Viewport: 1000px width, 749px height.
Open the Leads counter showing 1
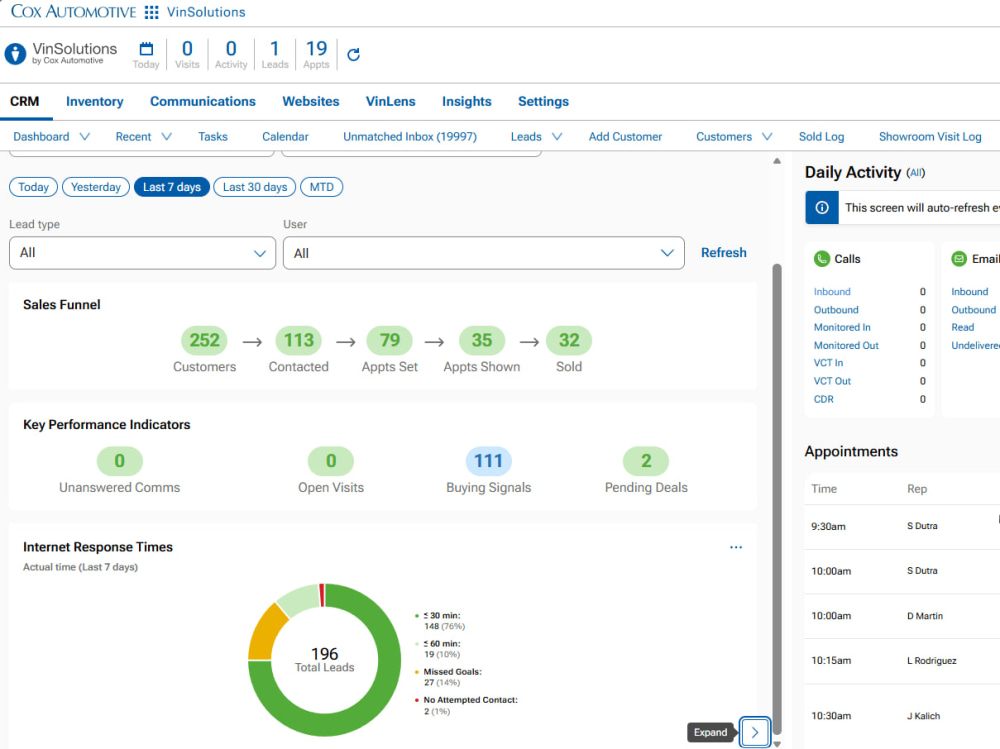point(275,55)
